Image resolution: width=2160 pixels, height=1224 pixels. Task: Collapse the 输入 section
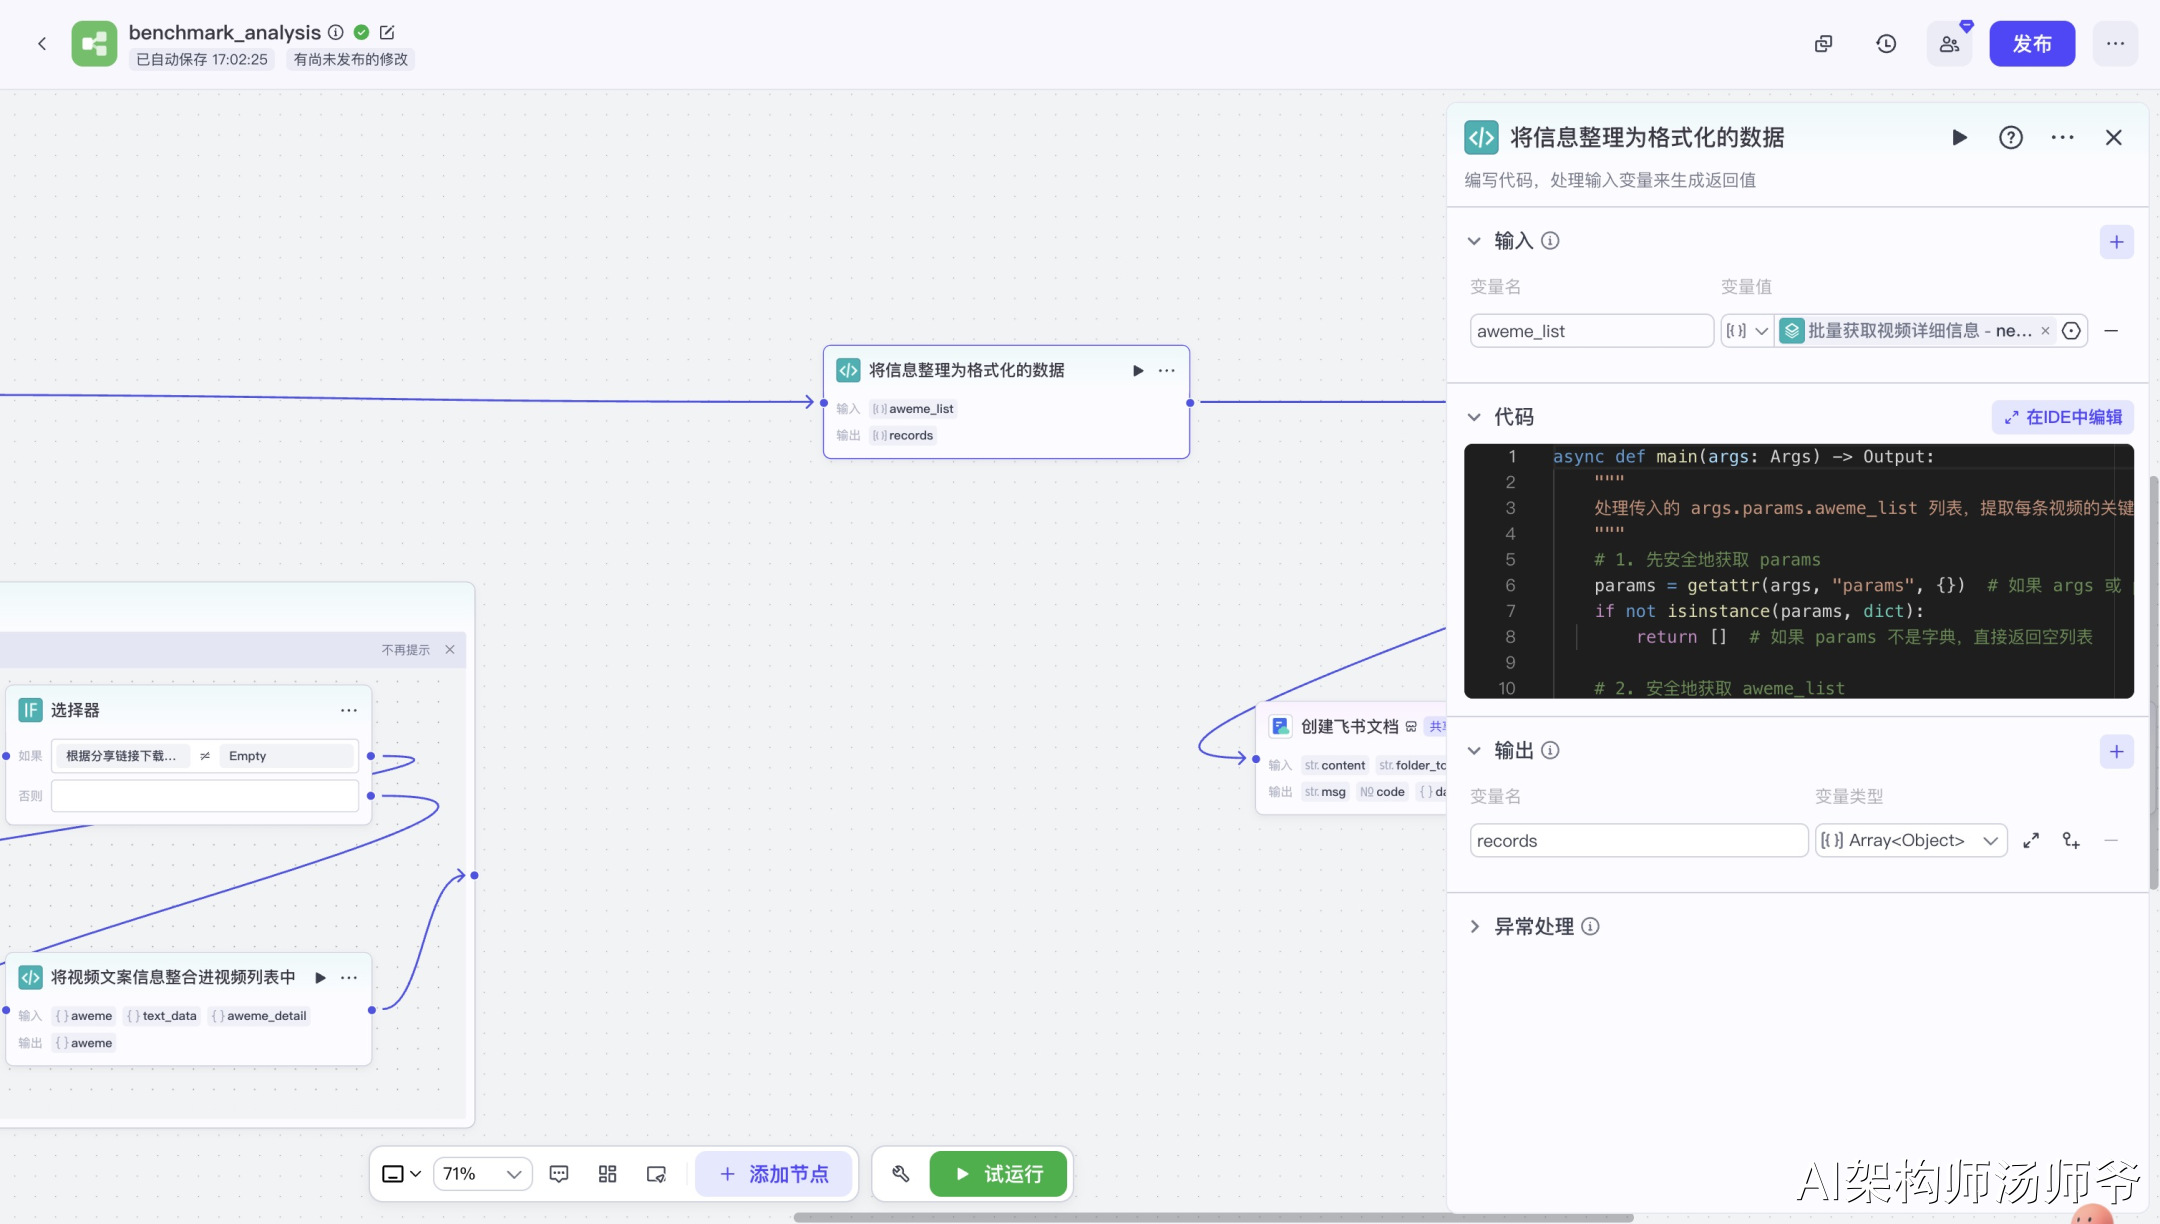pos(1474,241)
